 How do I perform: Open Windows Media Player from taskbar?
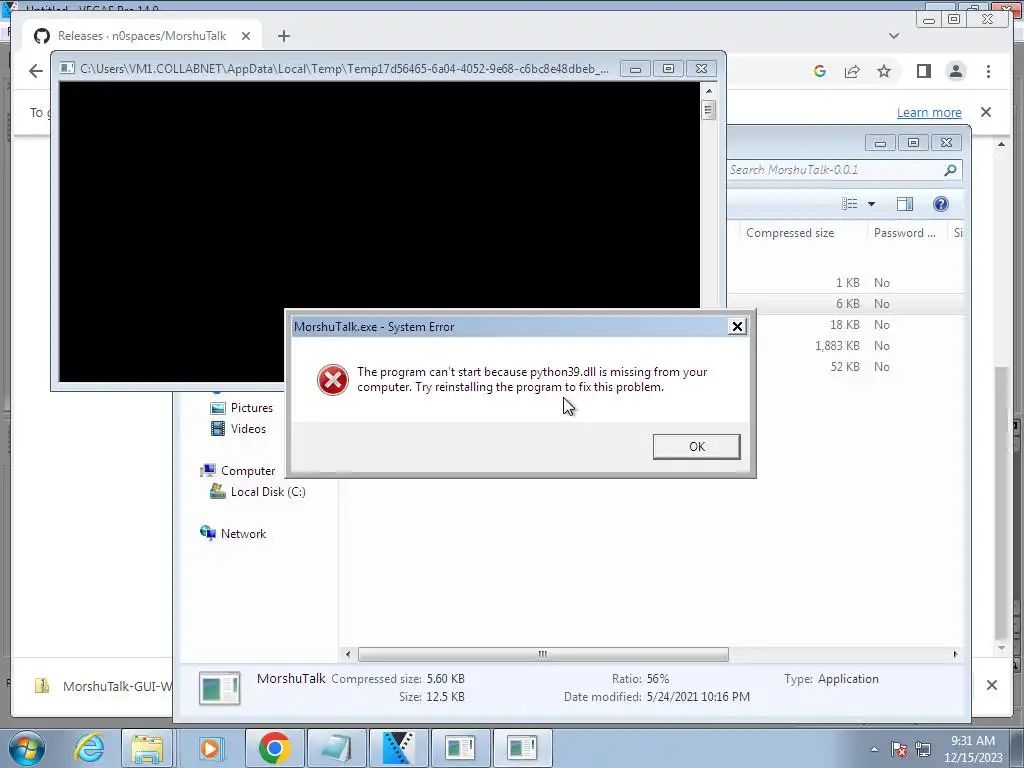click(210, 748)
